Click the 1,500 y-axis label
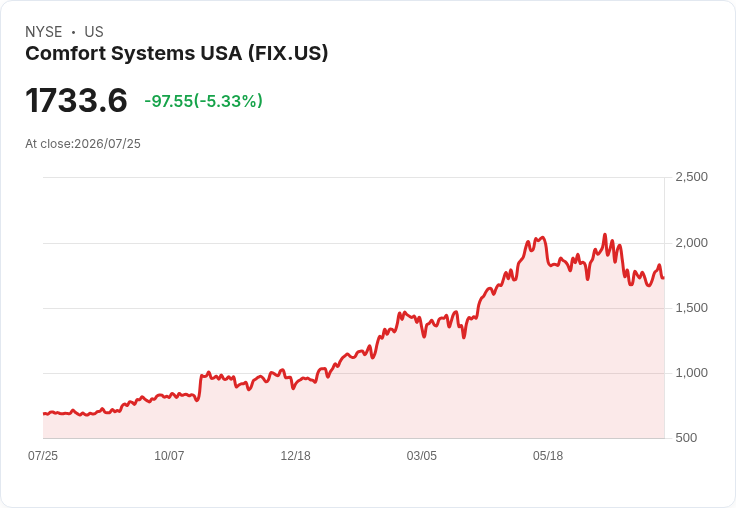The width and height of the screenshot is (736, 508). [x=691, y=308]
